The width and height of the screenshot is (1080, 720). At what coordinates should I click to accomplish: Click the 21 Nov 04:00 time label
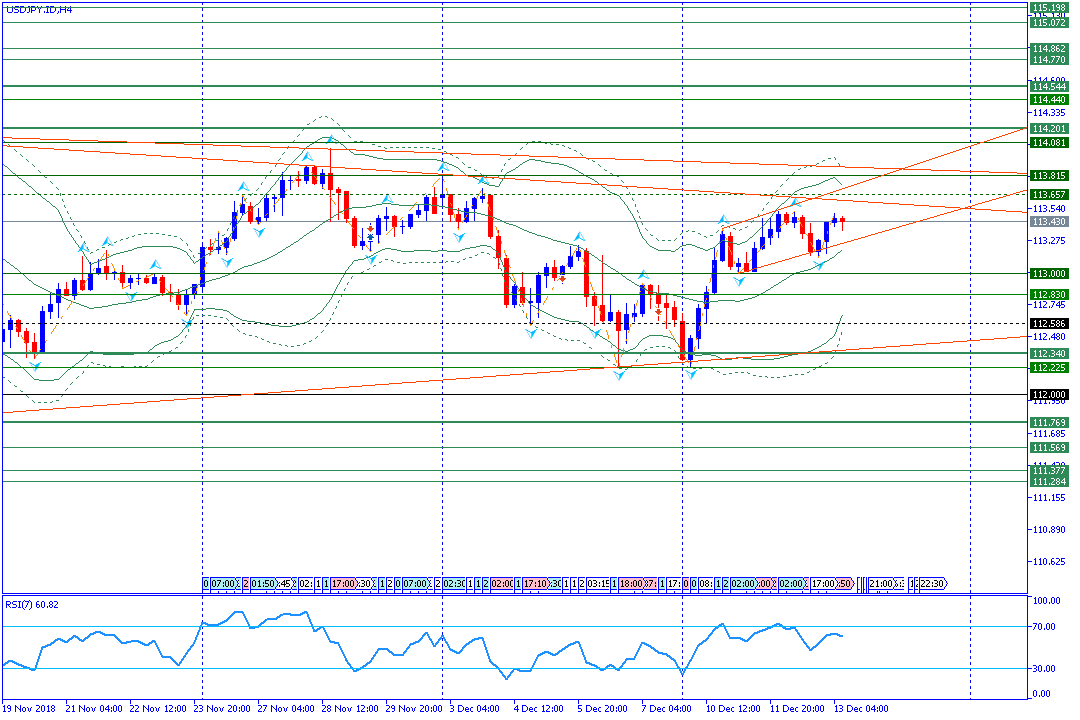coord(94,709)
